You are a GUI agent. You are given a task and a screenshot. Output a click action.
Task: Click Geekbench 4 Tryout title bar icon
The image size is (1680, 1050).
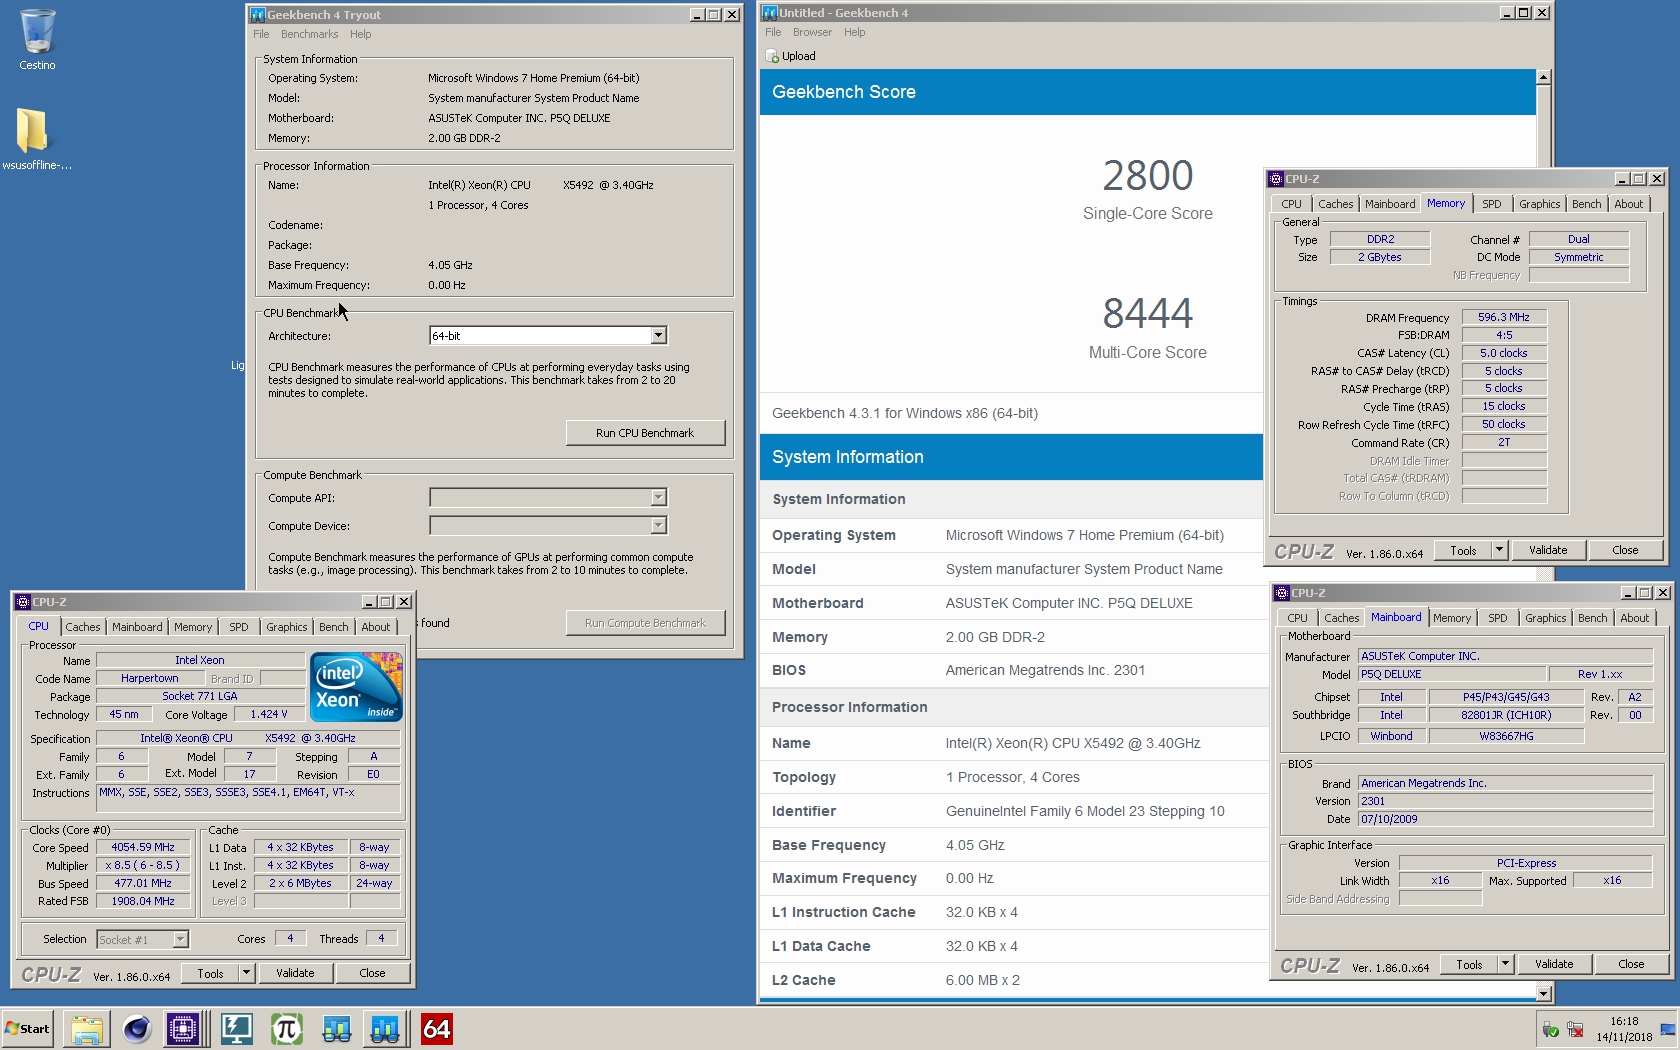tap(257, 15)
